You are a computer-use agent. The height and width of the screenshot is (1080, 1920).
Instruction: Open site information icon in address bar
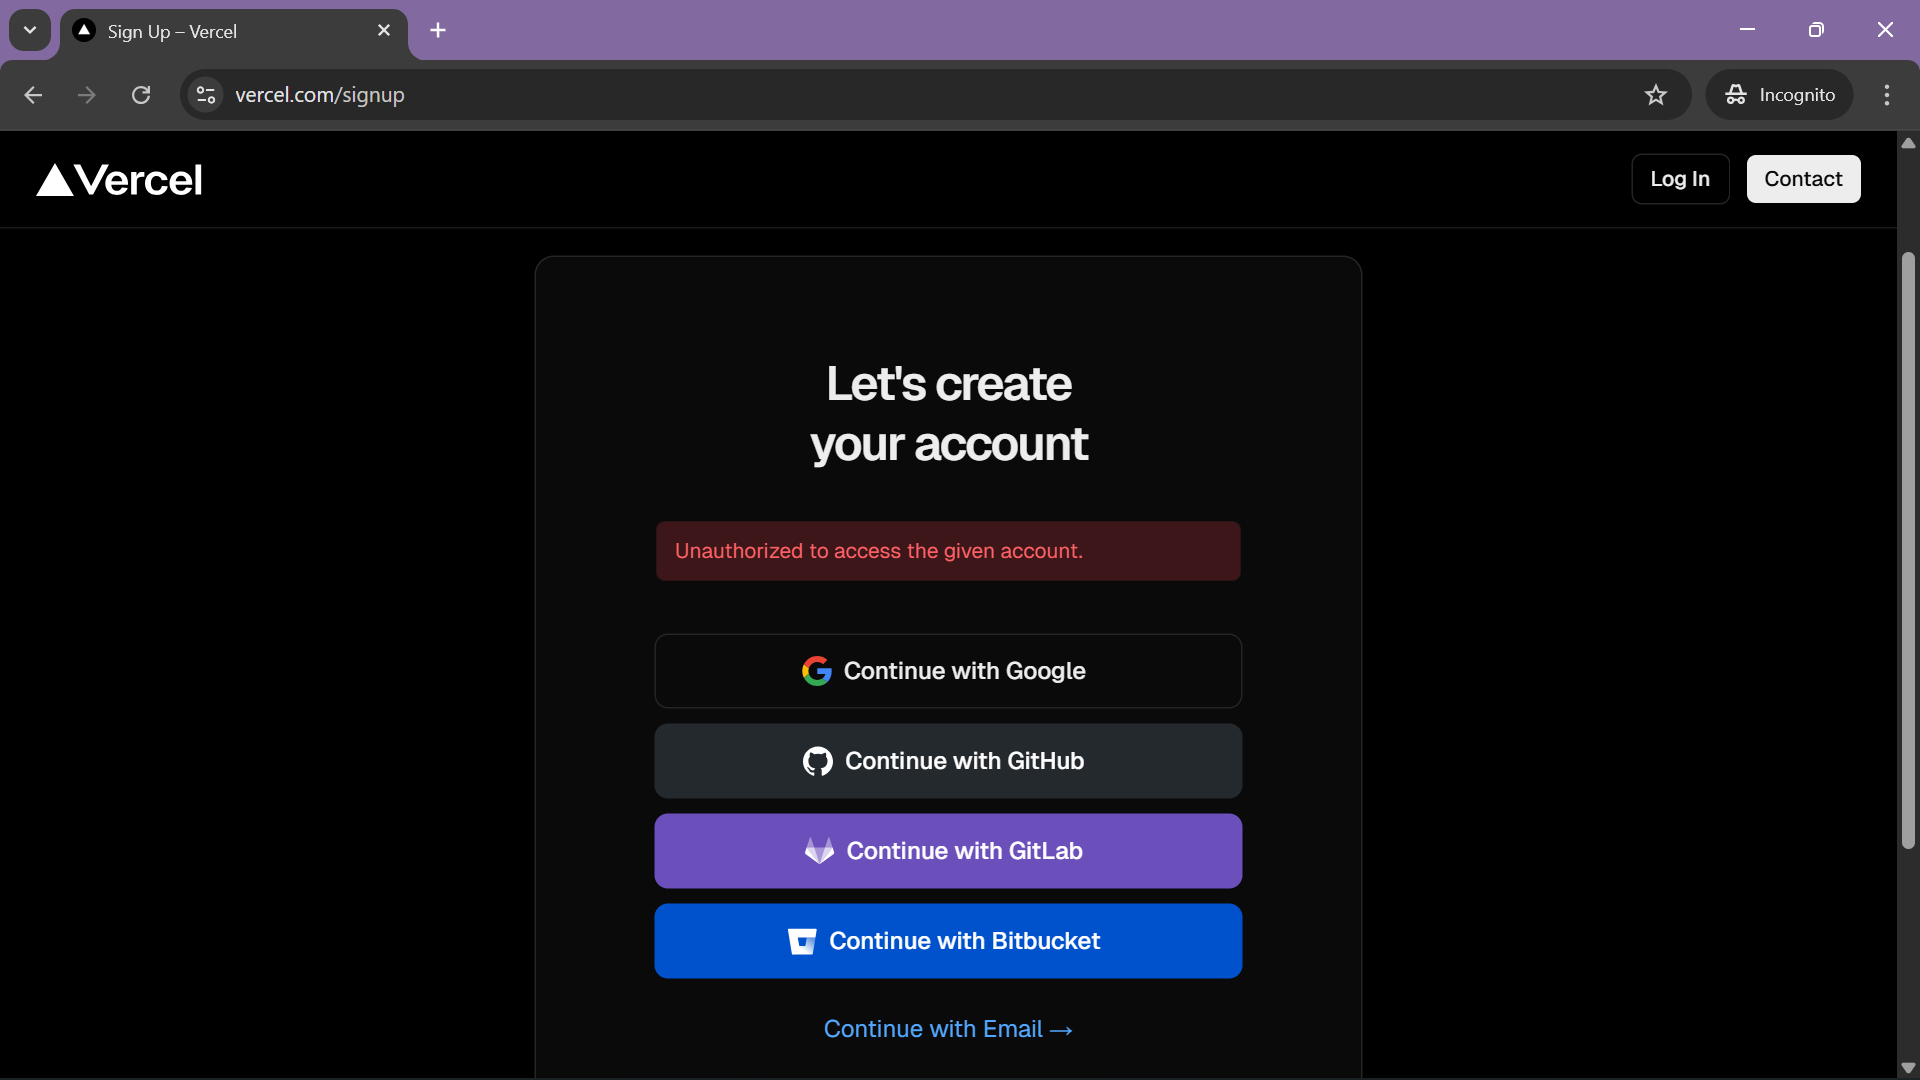(206, 95)
